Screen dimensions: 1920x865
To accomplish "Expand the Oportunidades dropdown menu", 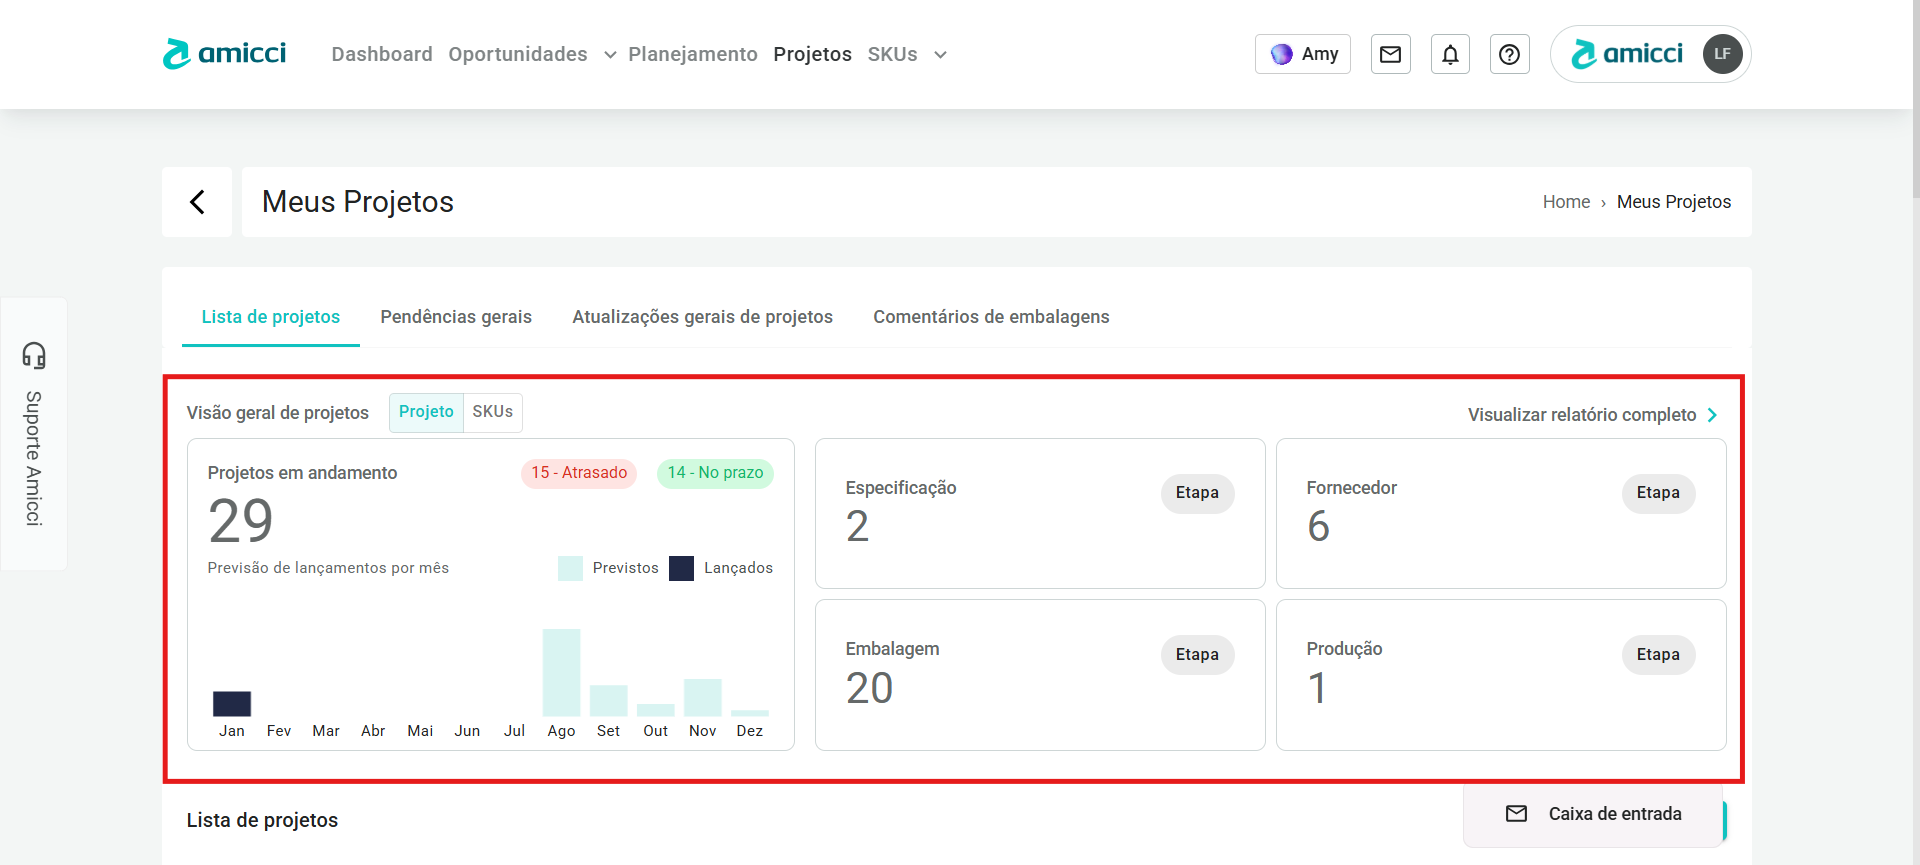I will click(609, 55).
